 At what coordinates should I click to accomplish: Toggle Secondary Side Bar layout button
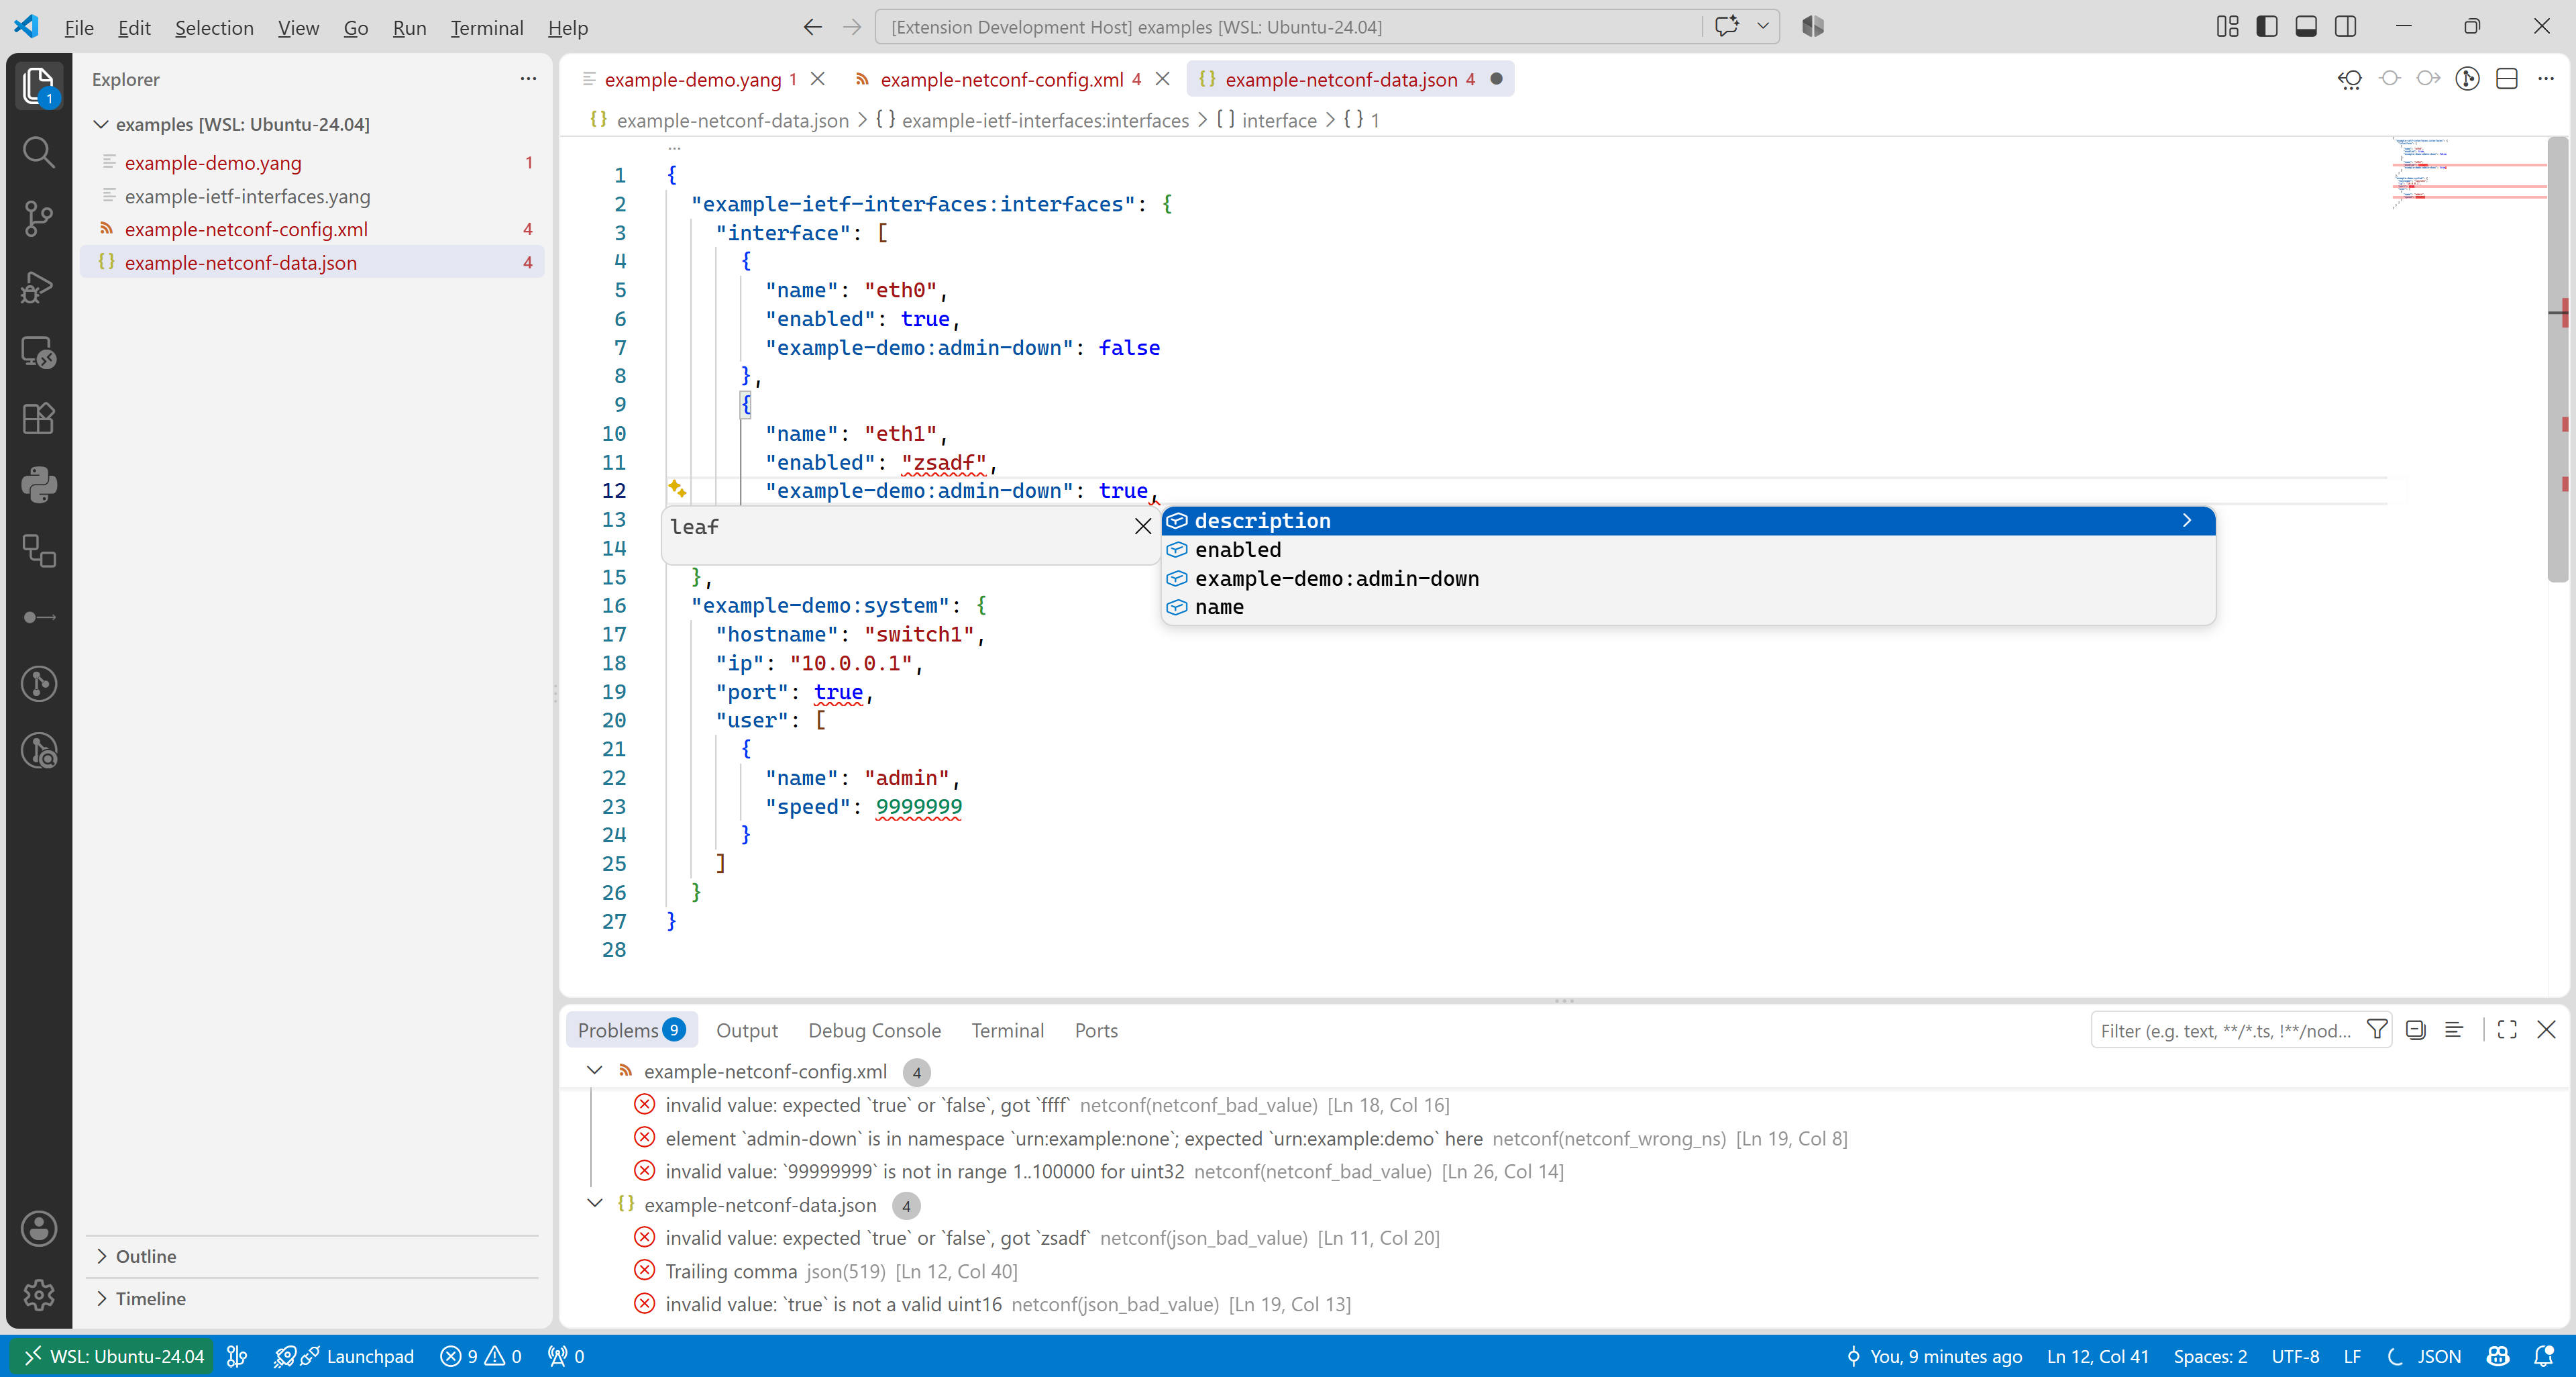point(2345,27)
